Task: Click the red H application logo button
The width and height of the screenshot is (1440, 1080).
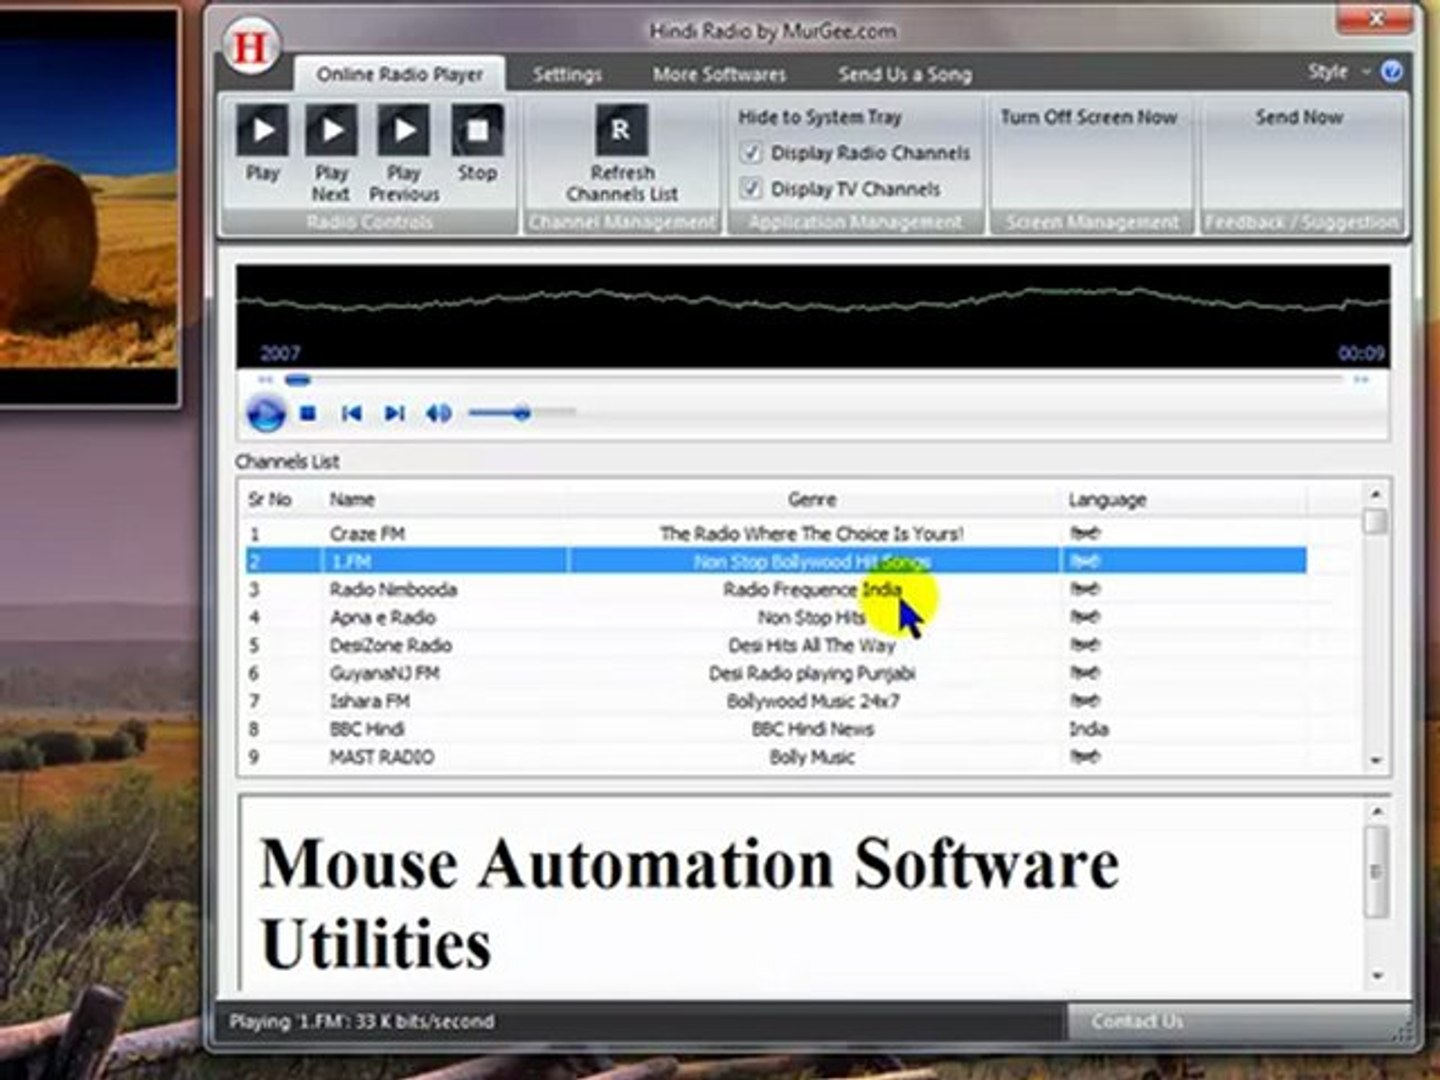Action: 250,46
